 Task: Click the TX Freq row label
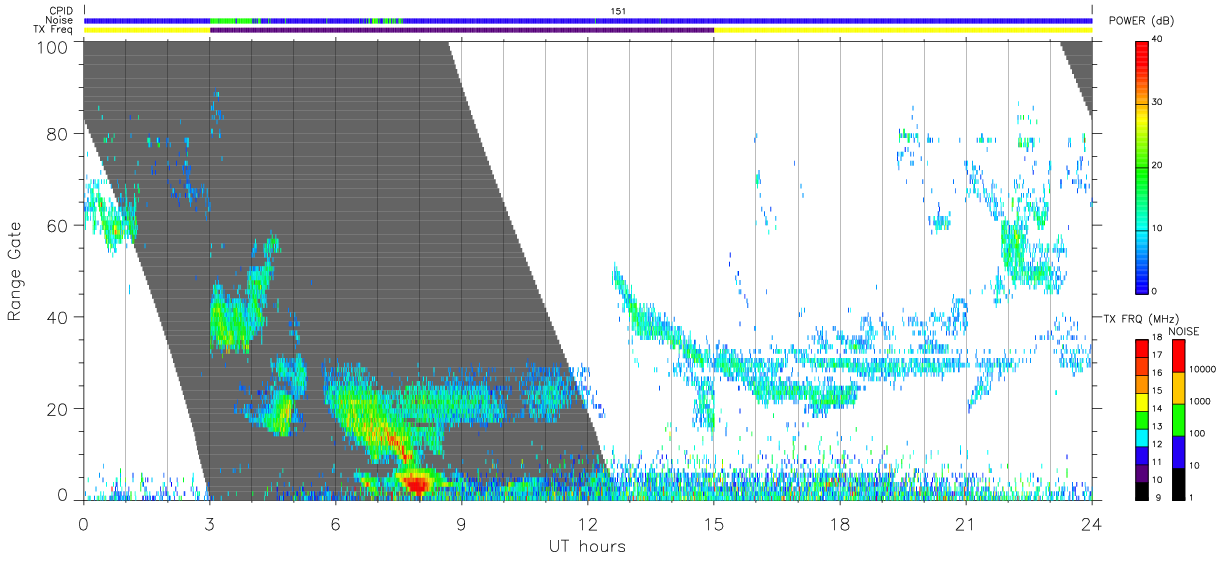54,30
